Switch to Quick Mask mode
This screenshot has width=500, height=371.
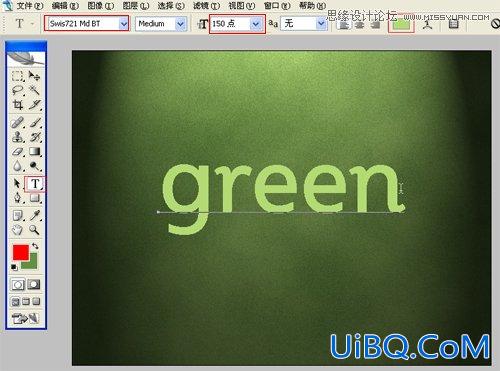pyautogui.click(x=34, y=284)
